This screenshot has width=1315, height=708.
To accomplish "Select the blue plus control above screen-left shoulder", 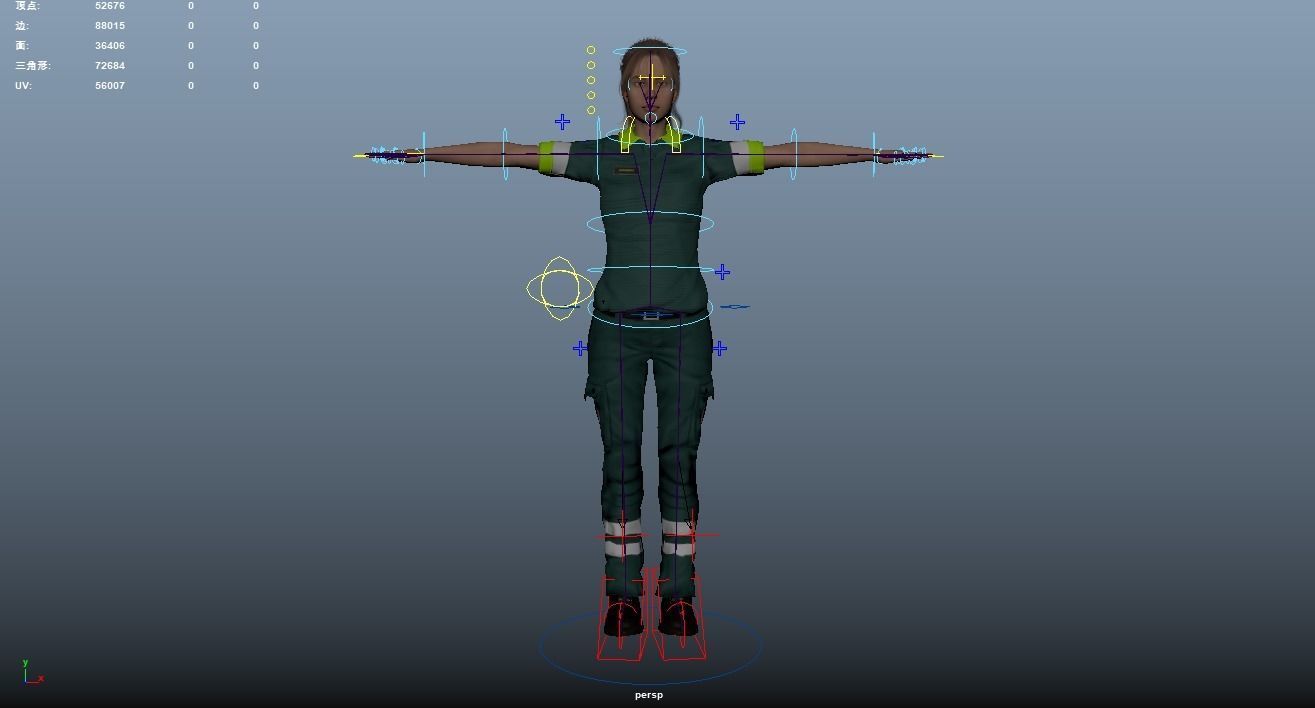I will tap(562, 122).
